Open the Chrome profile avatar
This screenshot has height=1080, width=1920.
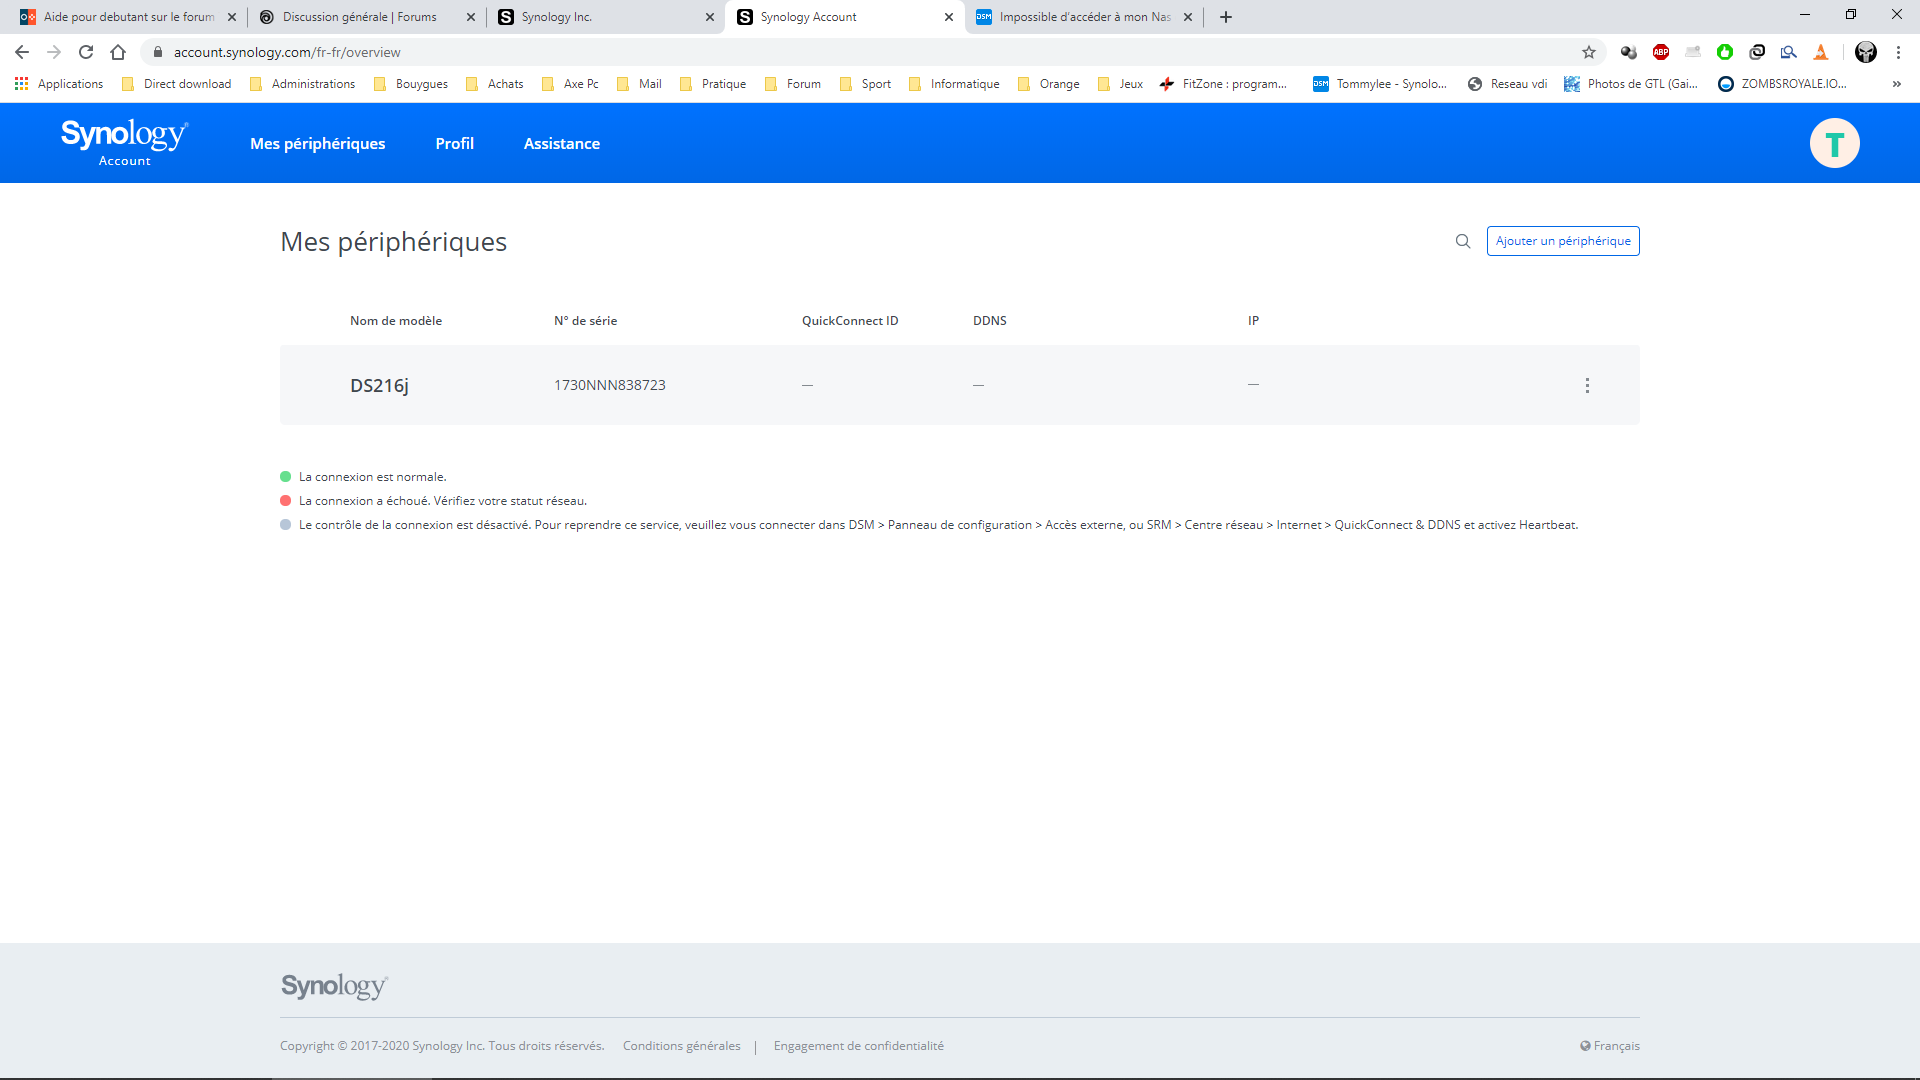(x=1866, y=52)
